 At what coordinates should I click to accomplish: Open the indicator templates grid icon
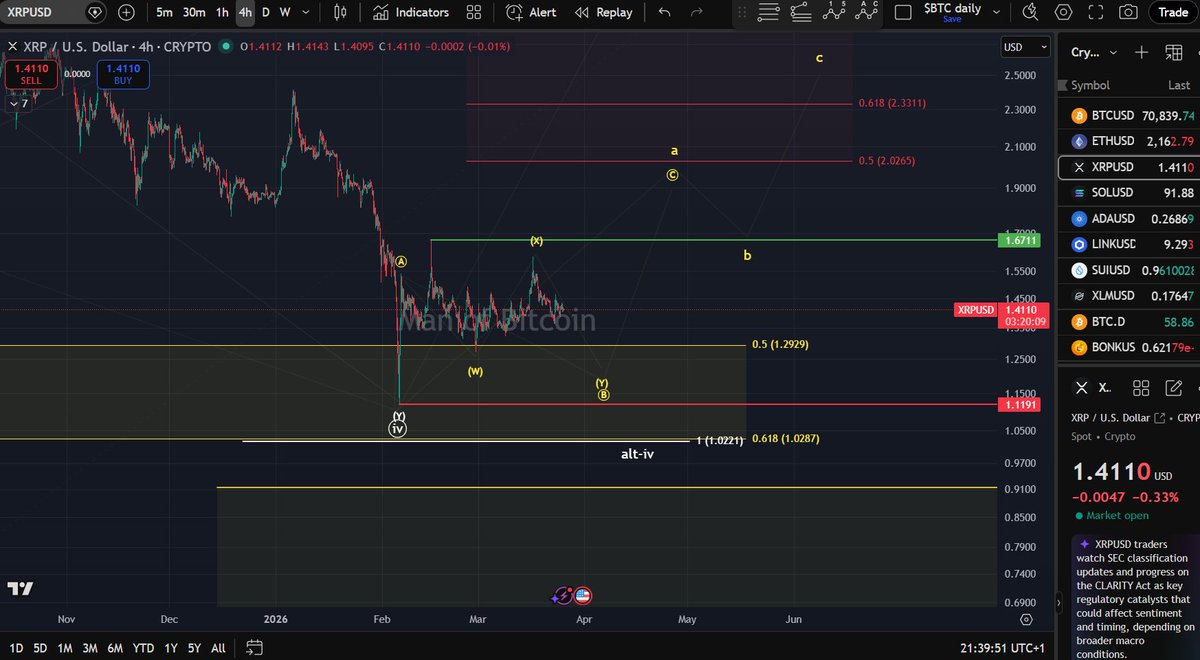click(475, 13)
